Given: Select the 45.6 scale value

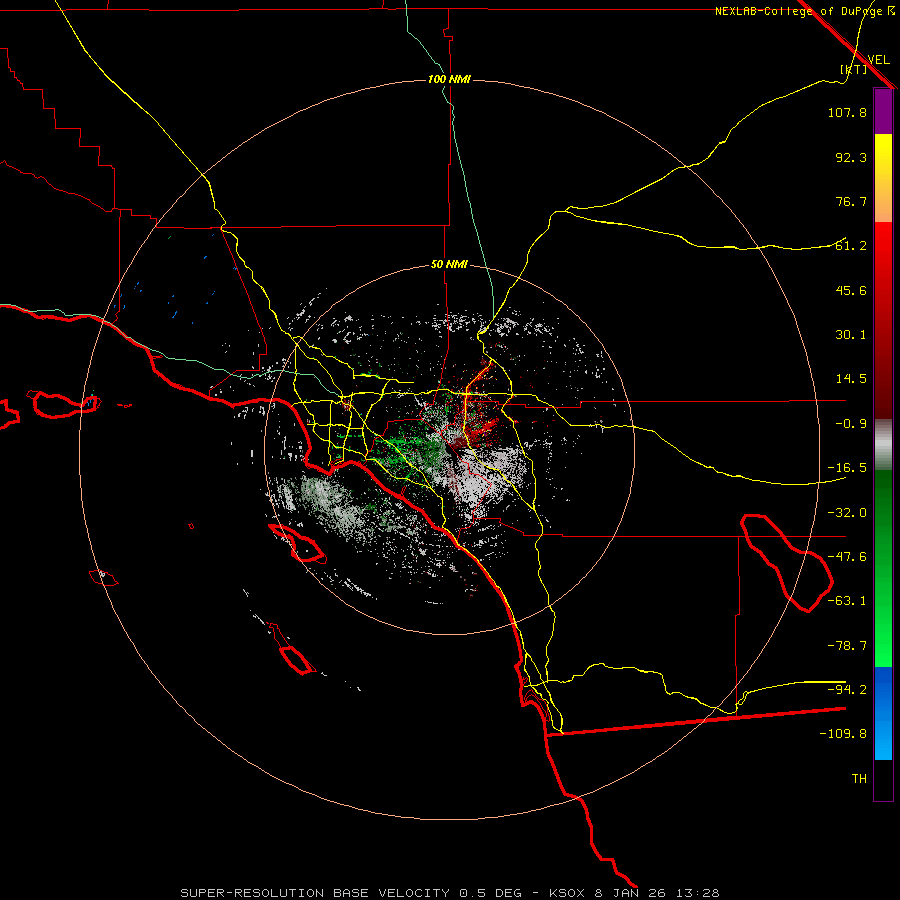Looking at the screenshot, I should pos(851,290).
